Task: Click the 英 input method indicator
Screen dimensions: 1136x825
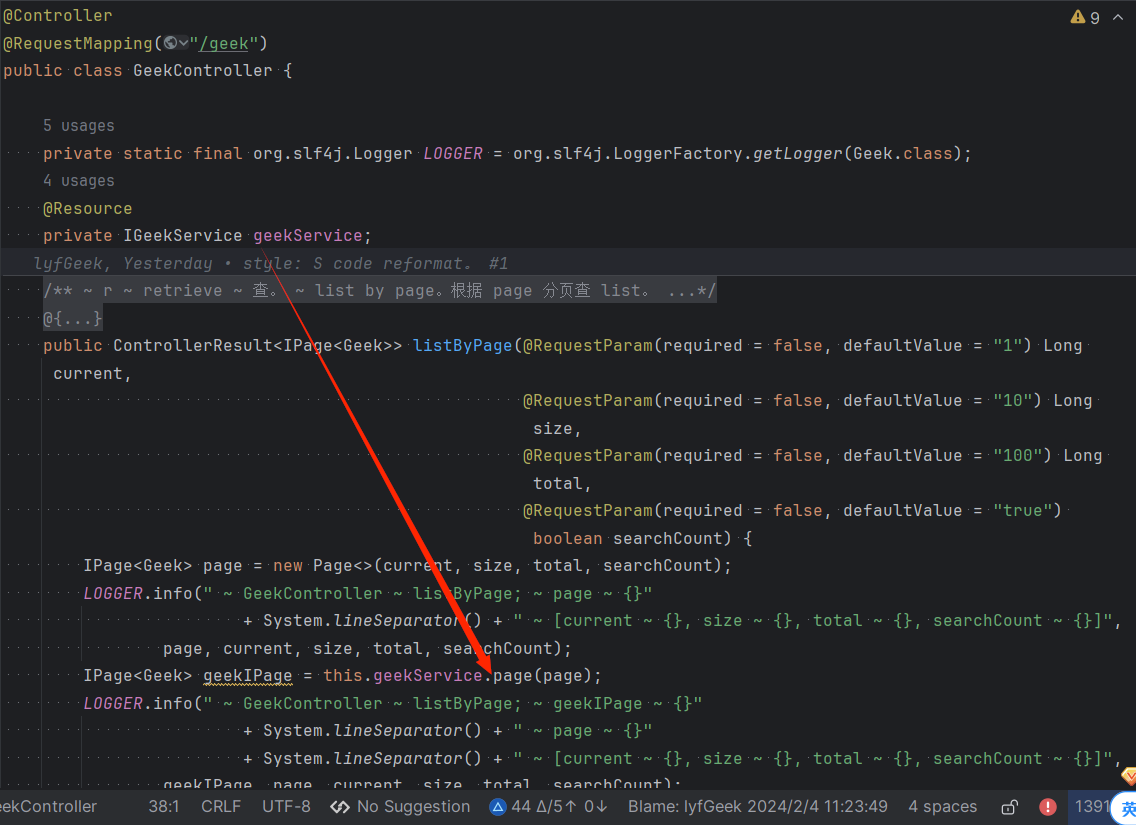Action: 1127,807
